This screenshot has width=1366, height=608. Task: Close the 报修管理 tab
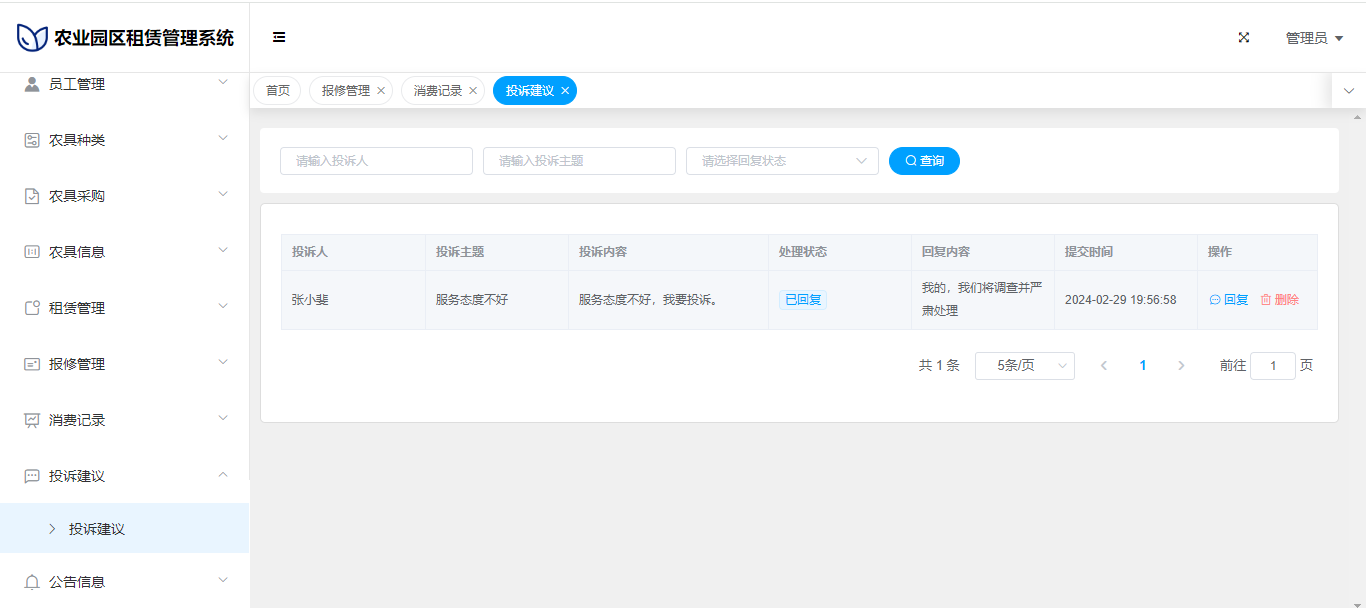point(381,91)
